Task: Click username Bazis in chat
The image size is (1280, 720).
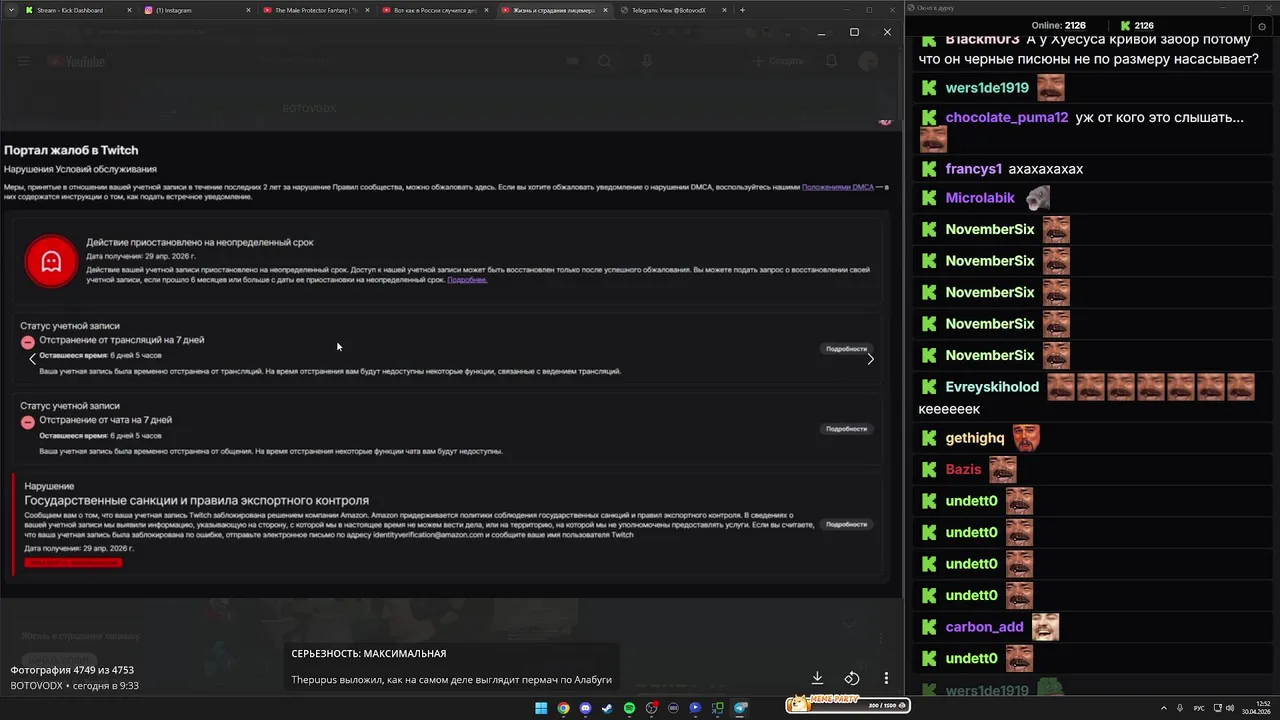Action: (964, 470)
